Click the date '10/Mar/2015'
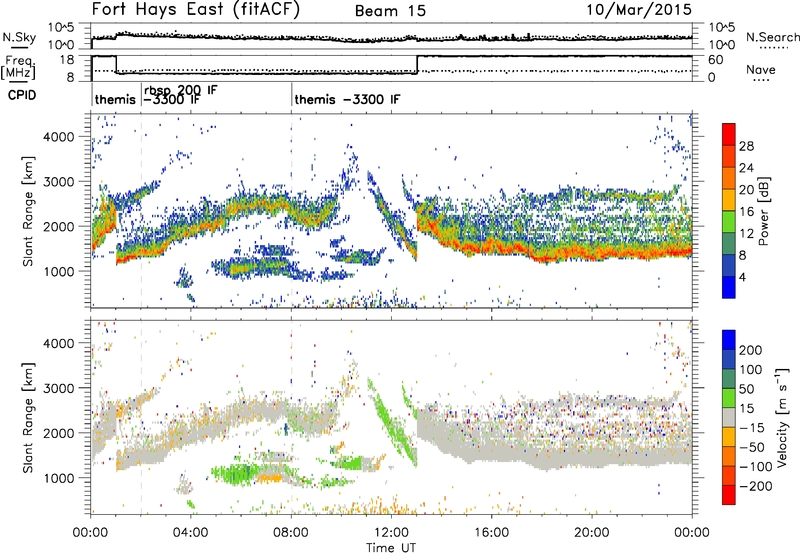 [x=639, y=10]
